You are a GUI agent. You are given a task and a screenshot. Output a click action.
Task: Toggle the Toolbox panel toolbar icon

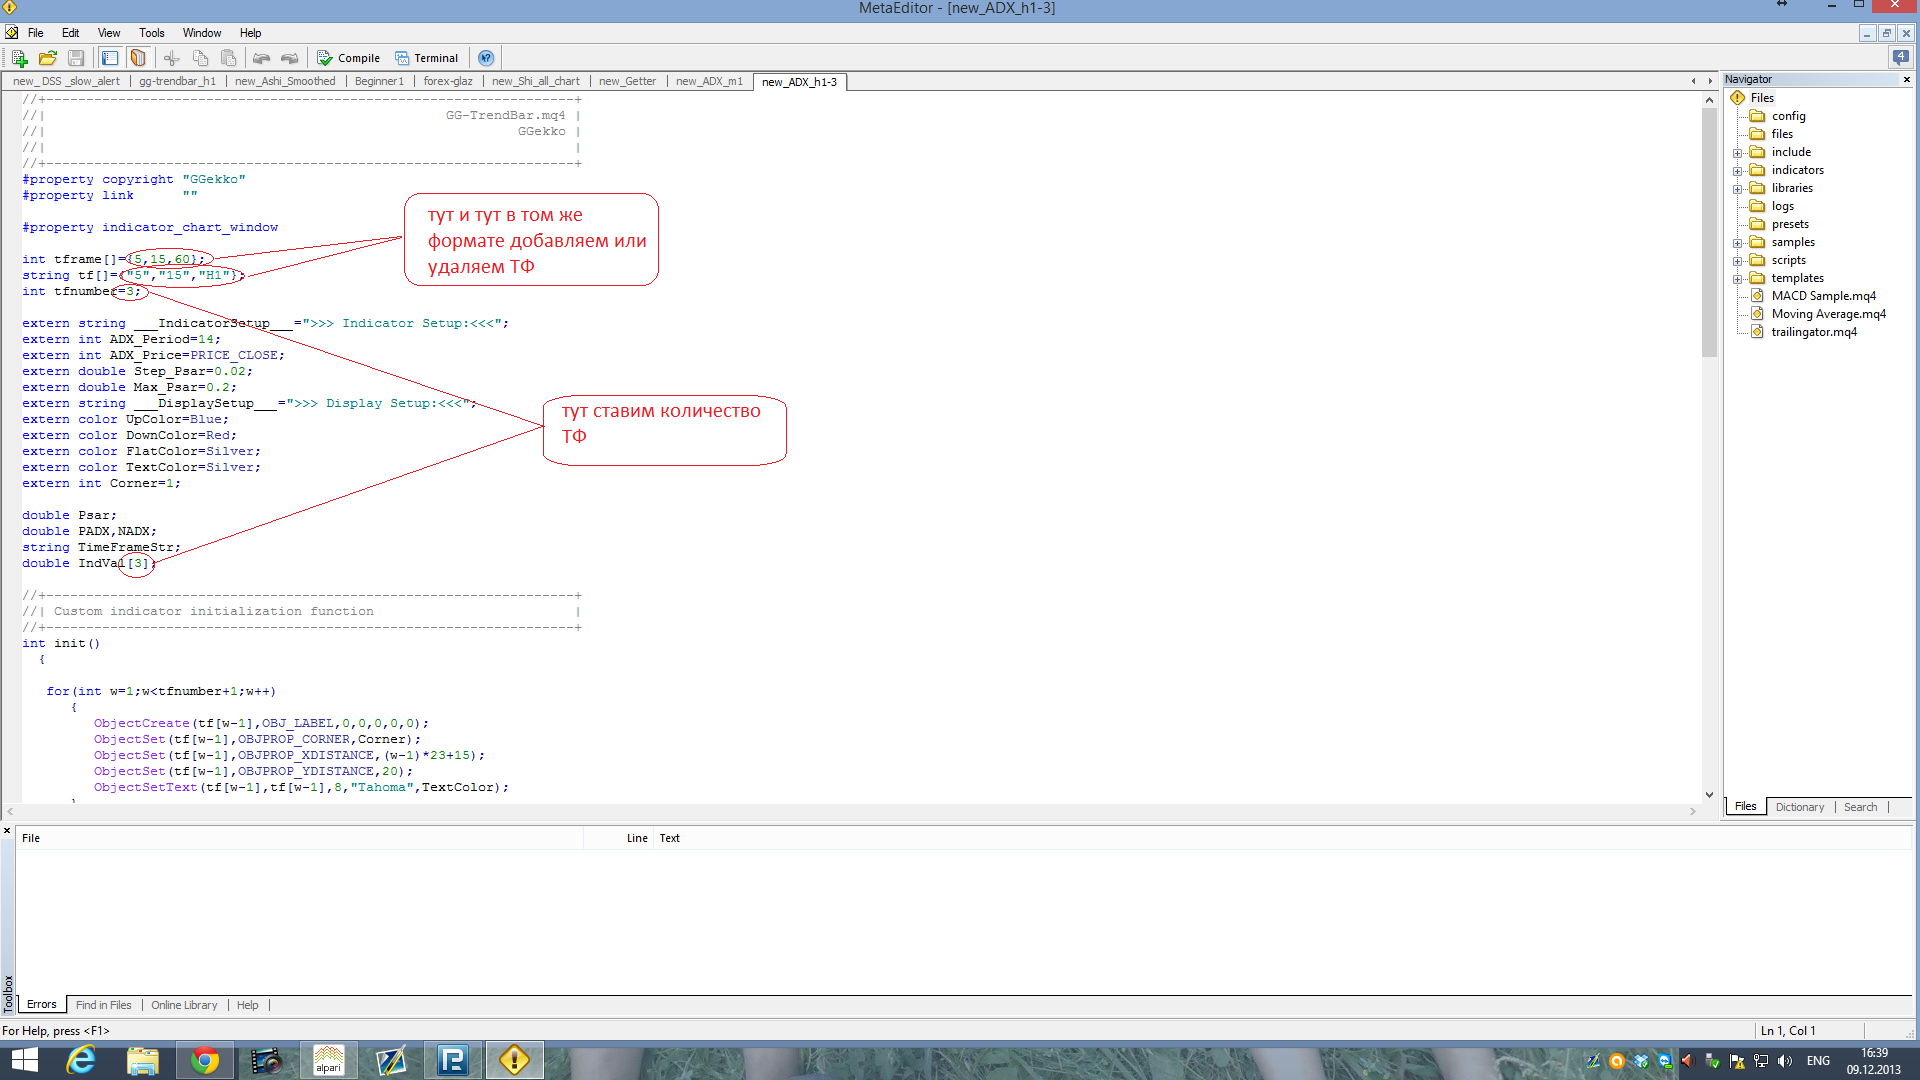point(138,58)
